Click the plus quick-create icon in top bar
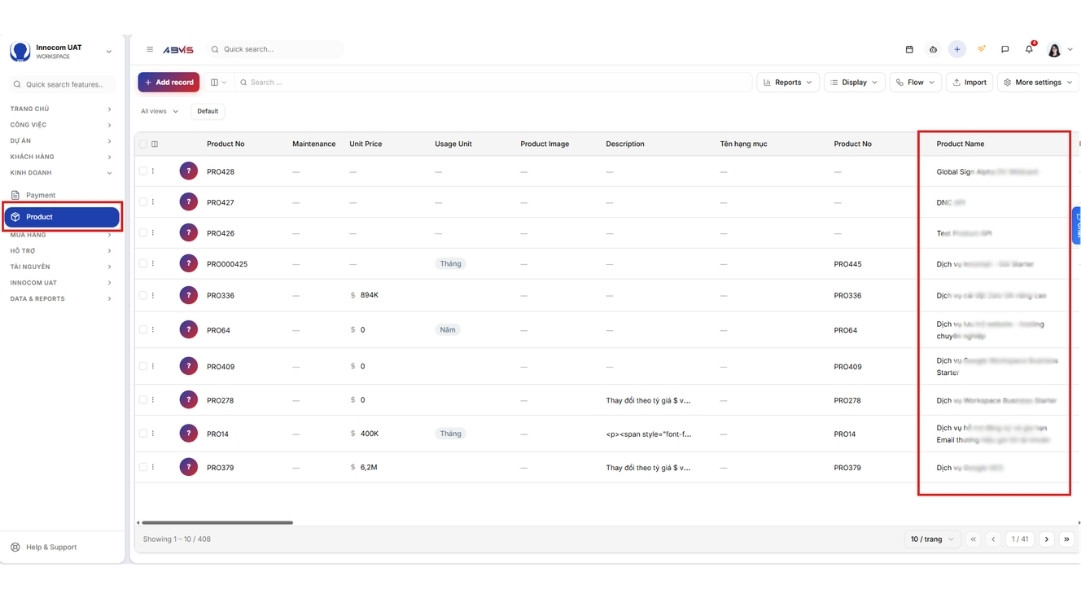The width and height of the screenshot is (1081, 600). click(x=957, y=50)
